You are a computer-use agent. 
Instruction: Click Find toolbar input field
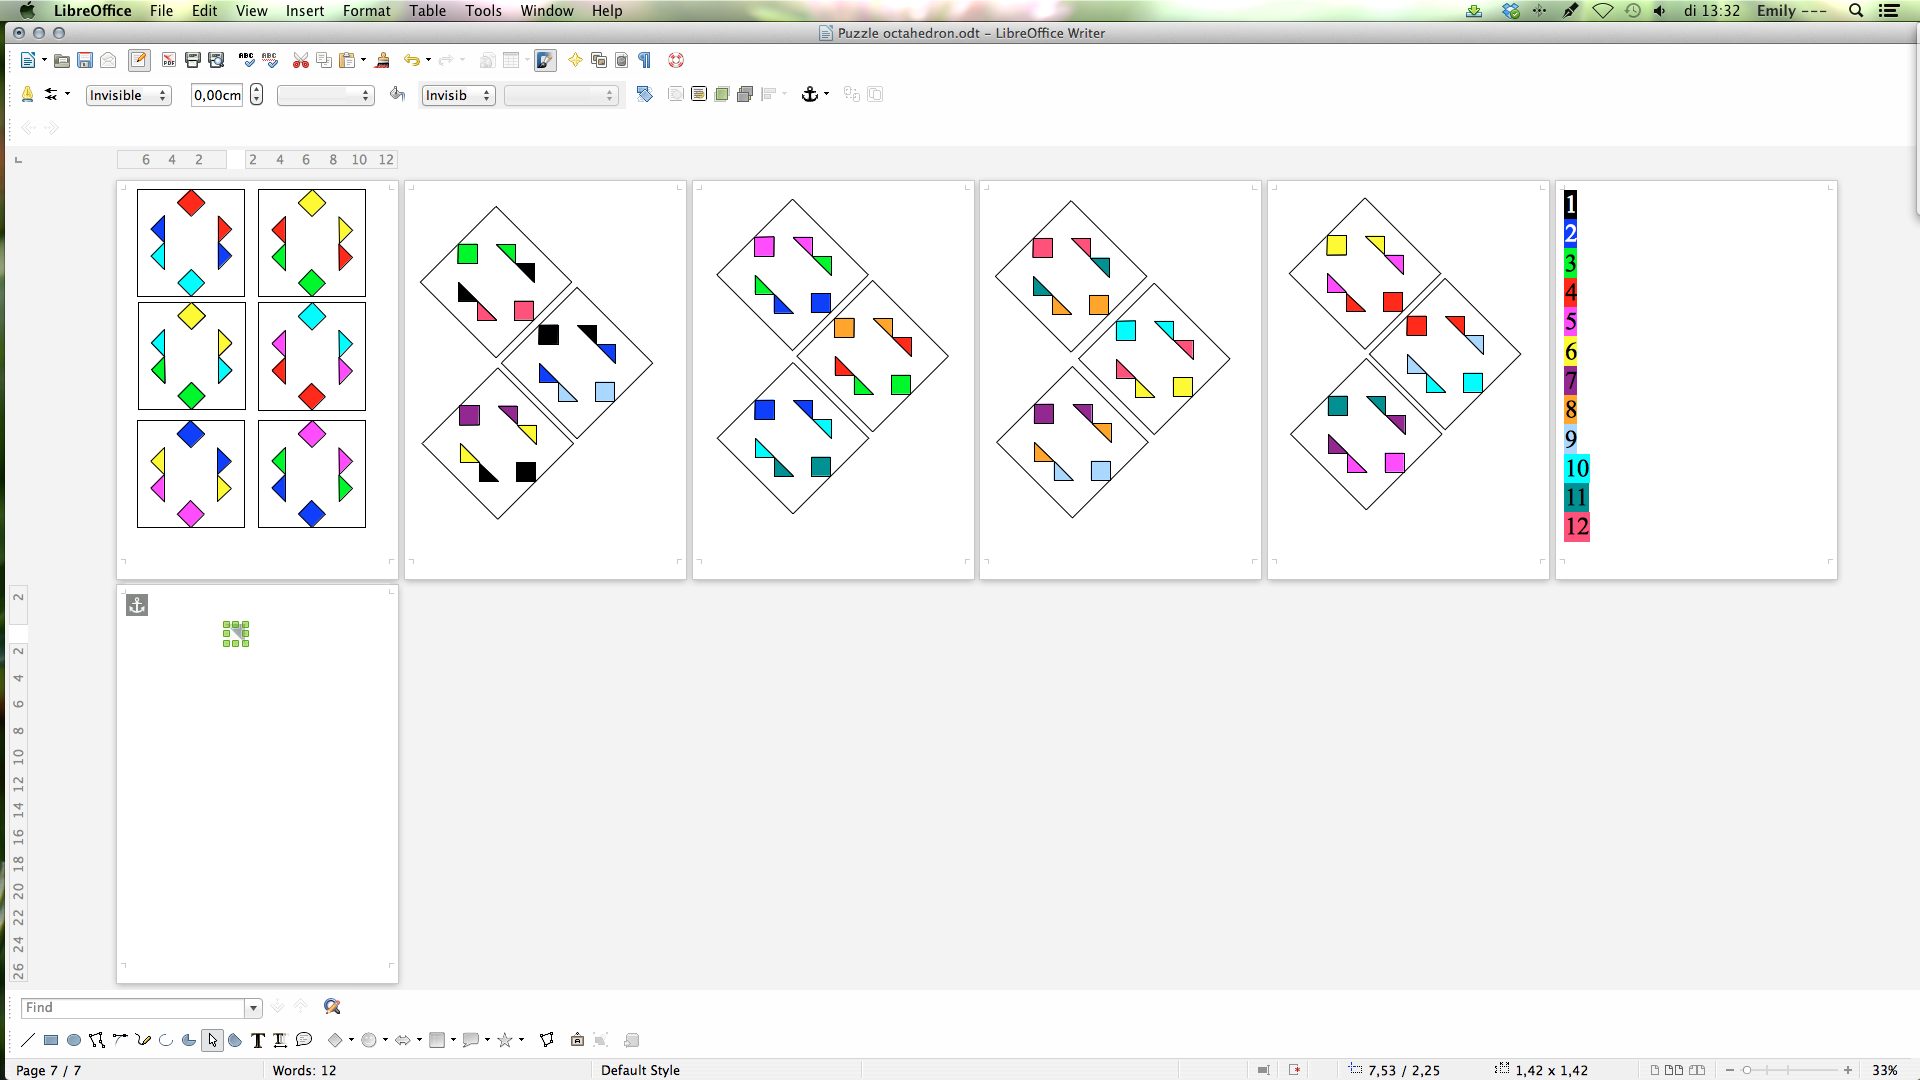132,1006
